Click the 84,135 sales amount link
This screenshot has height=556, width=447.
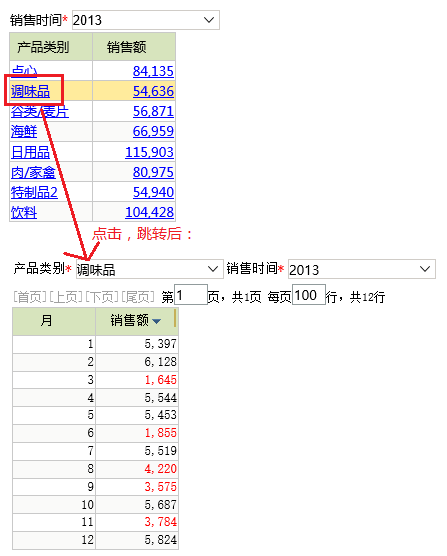point(153,71)
